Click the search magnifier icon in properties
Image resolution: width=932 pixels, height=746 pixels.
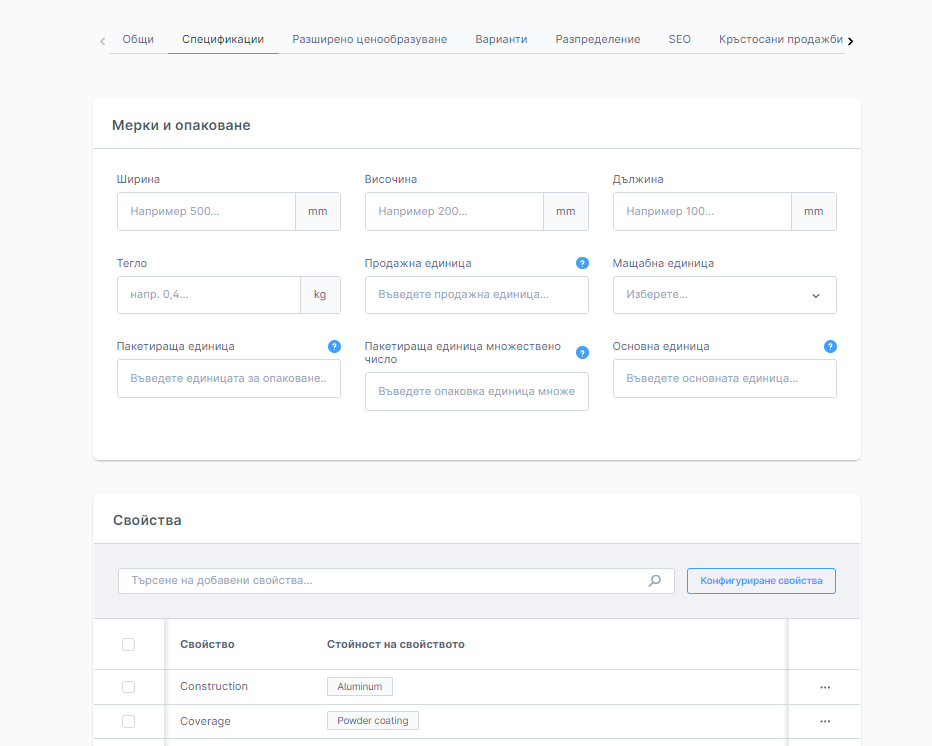pyautogui.click(x=655, y=580)
